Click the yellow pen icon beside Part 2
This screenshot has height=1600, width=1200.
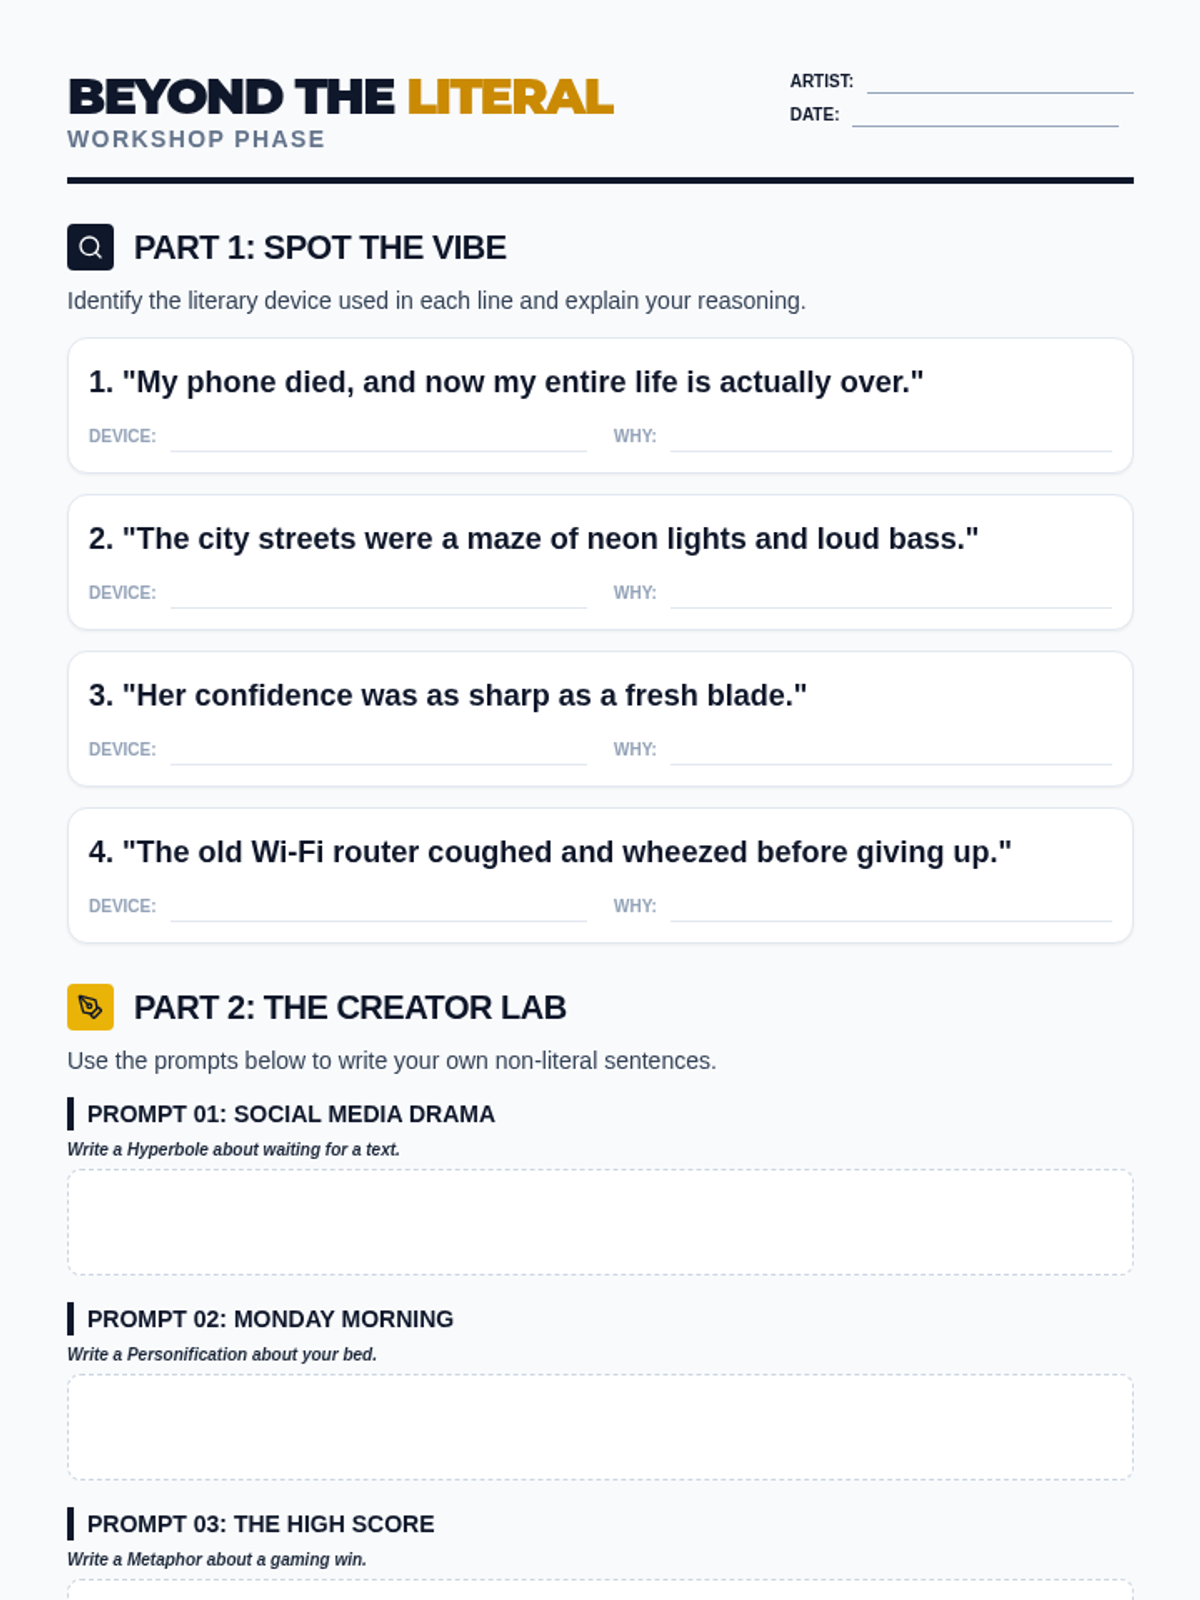point(90,1007)
